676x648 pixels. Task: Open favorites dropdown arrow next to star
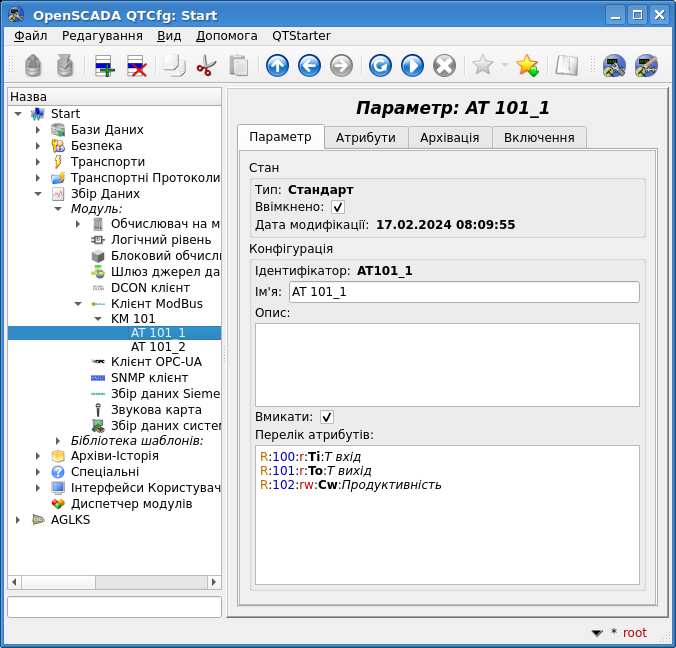pyautogui.click(x=504, y=66)
